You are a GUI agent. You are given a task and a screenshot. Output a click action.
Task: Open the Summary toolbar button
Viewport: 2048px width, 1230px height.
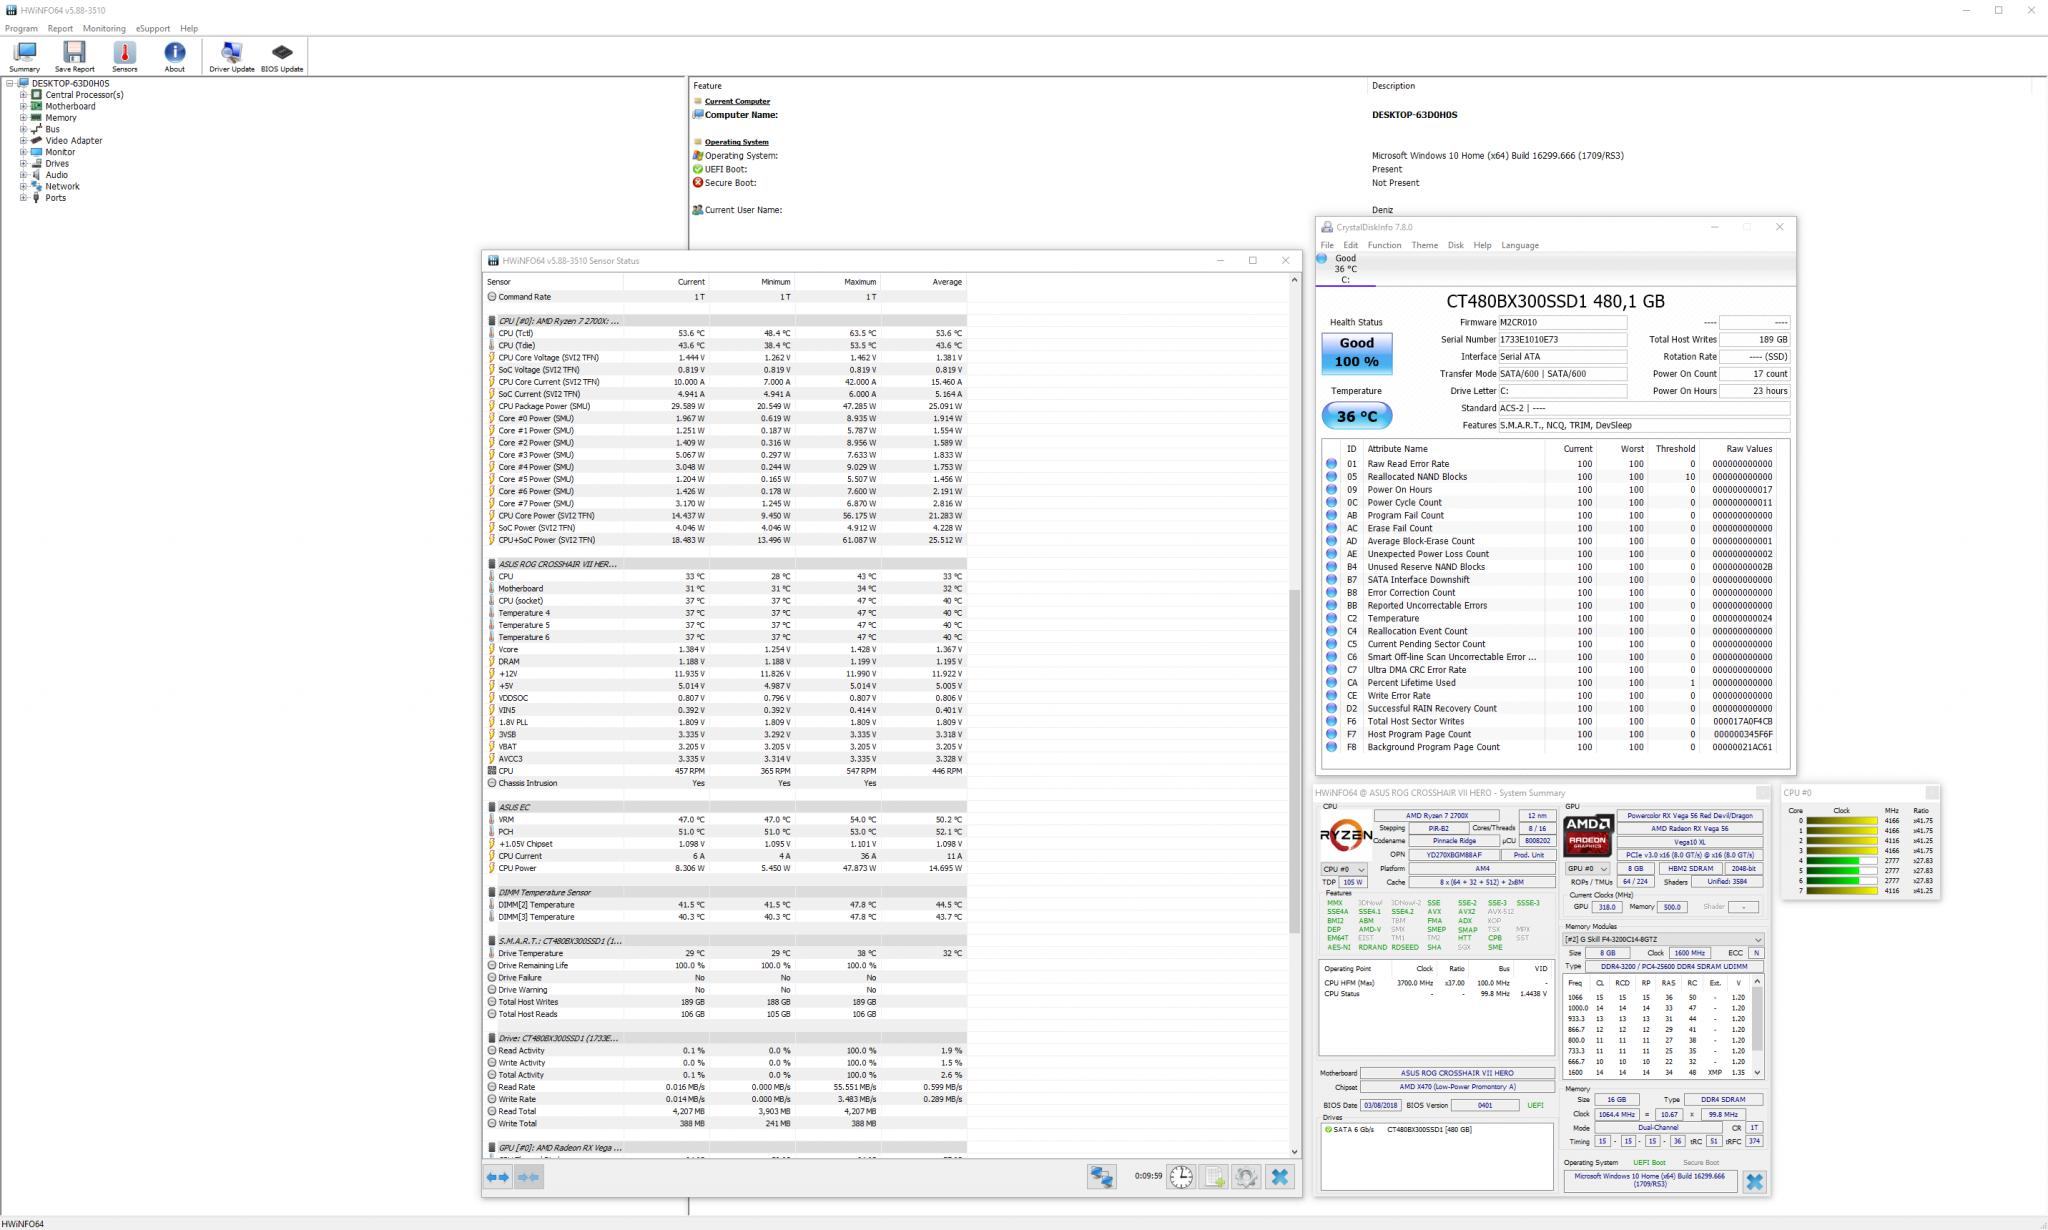point(24,56)
